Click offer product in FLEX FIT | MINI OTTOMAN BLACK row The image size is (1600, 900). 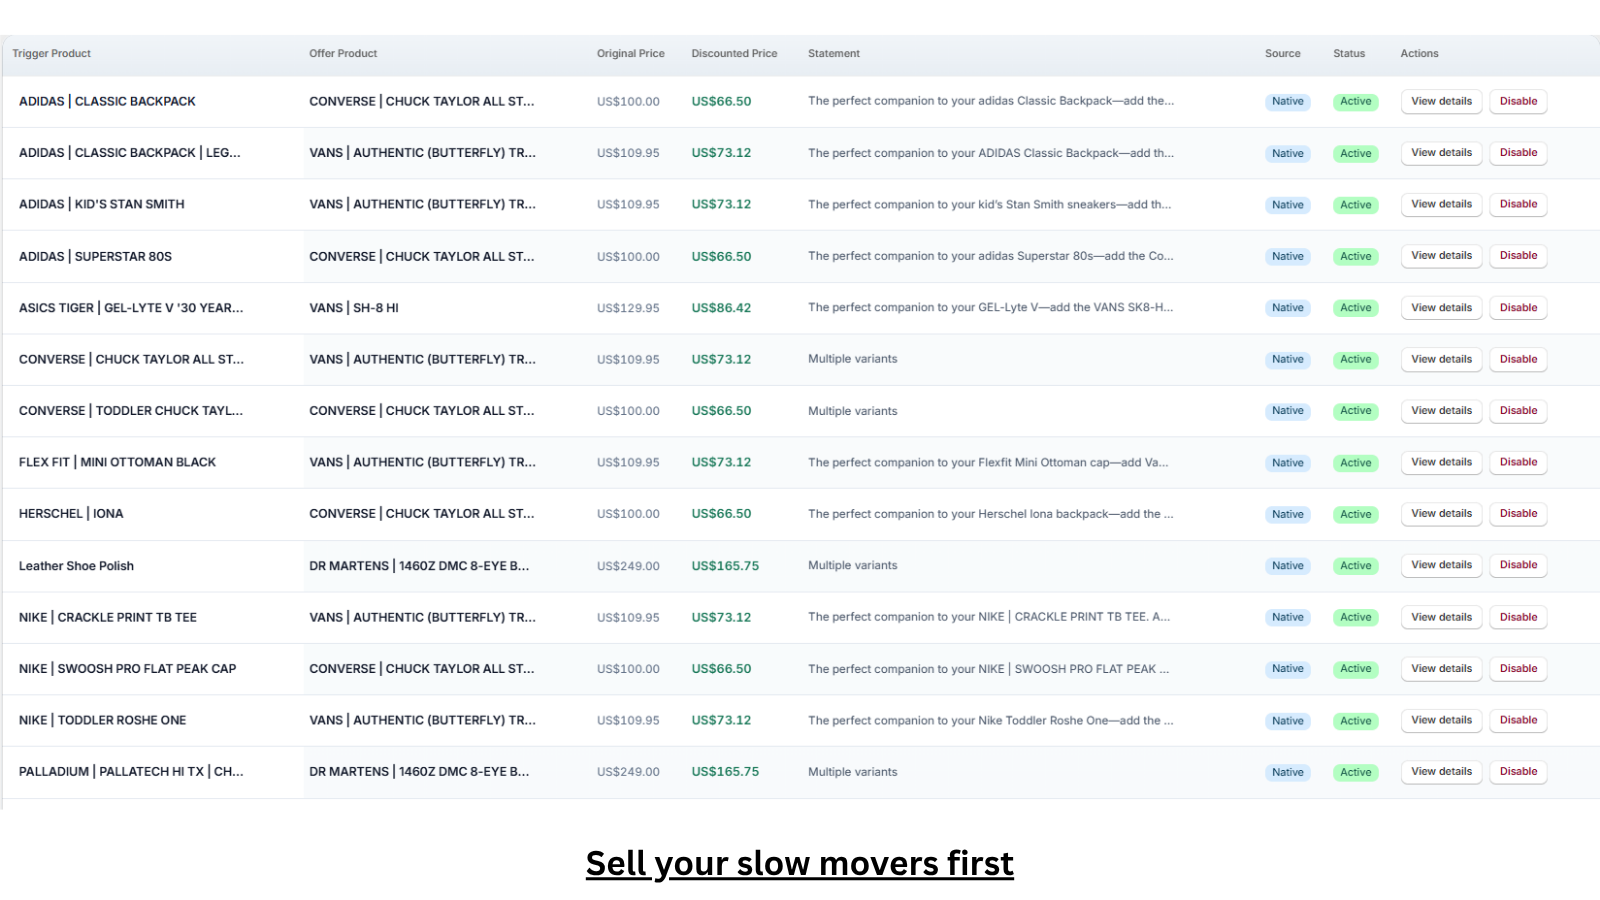pos(422,462)
